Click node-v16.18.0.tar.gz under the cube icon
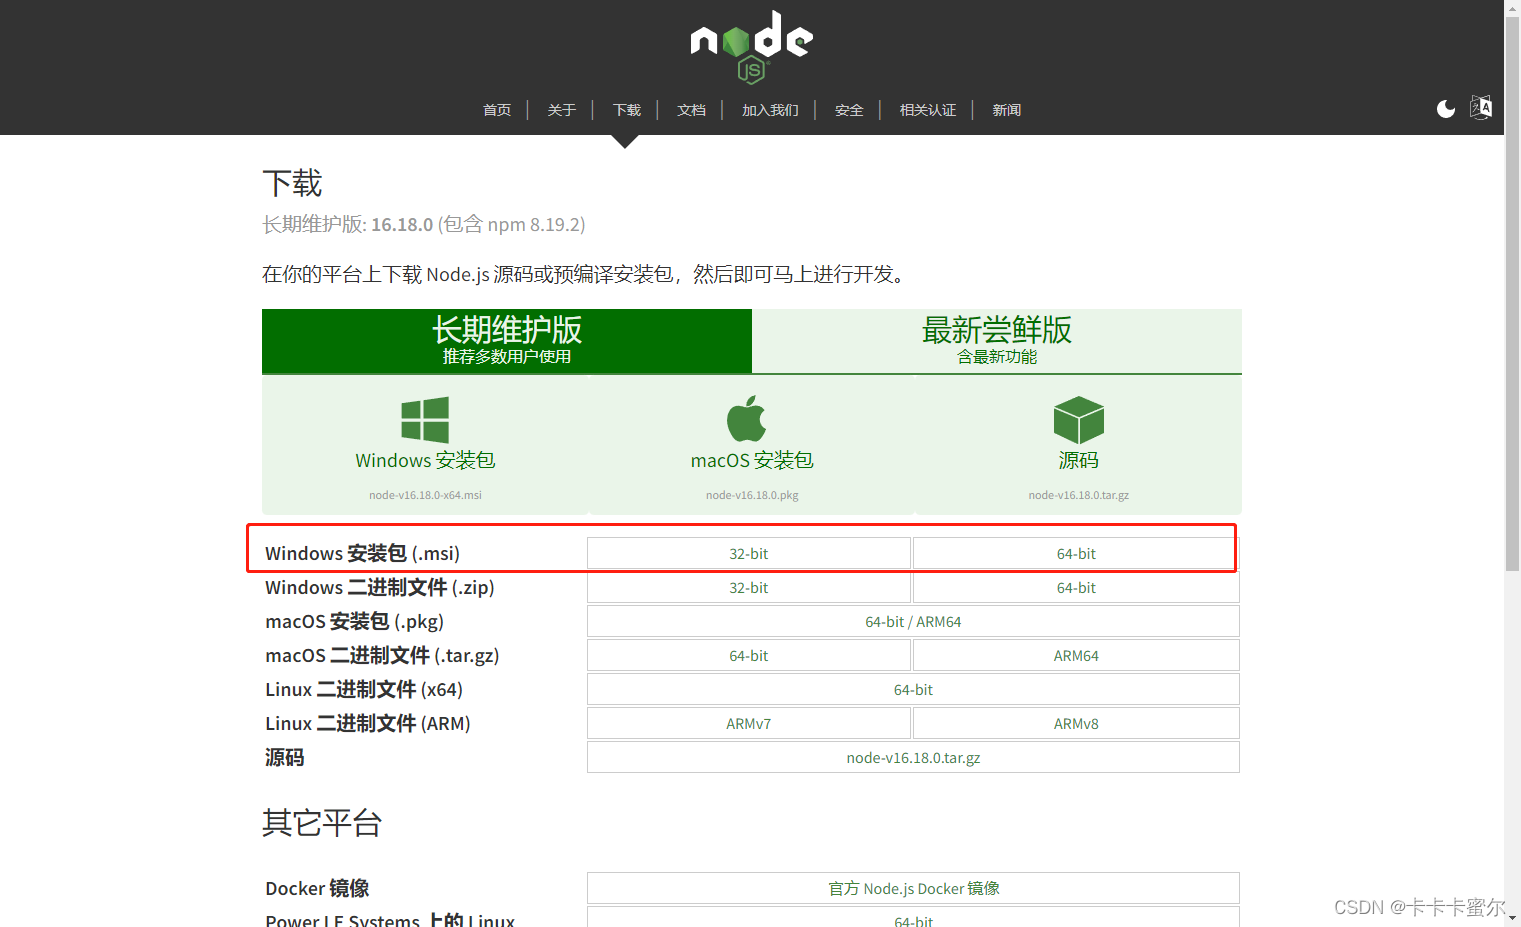The image size is (1521, 927). click(x=1079, y=495)
